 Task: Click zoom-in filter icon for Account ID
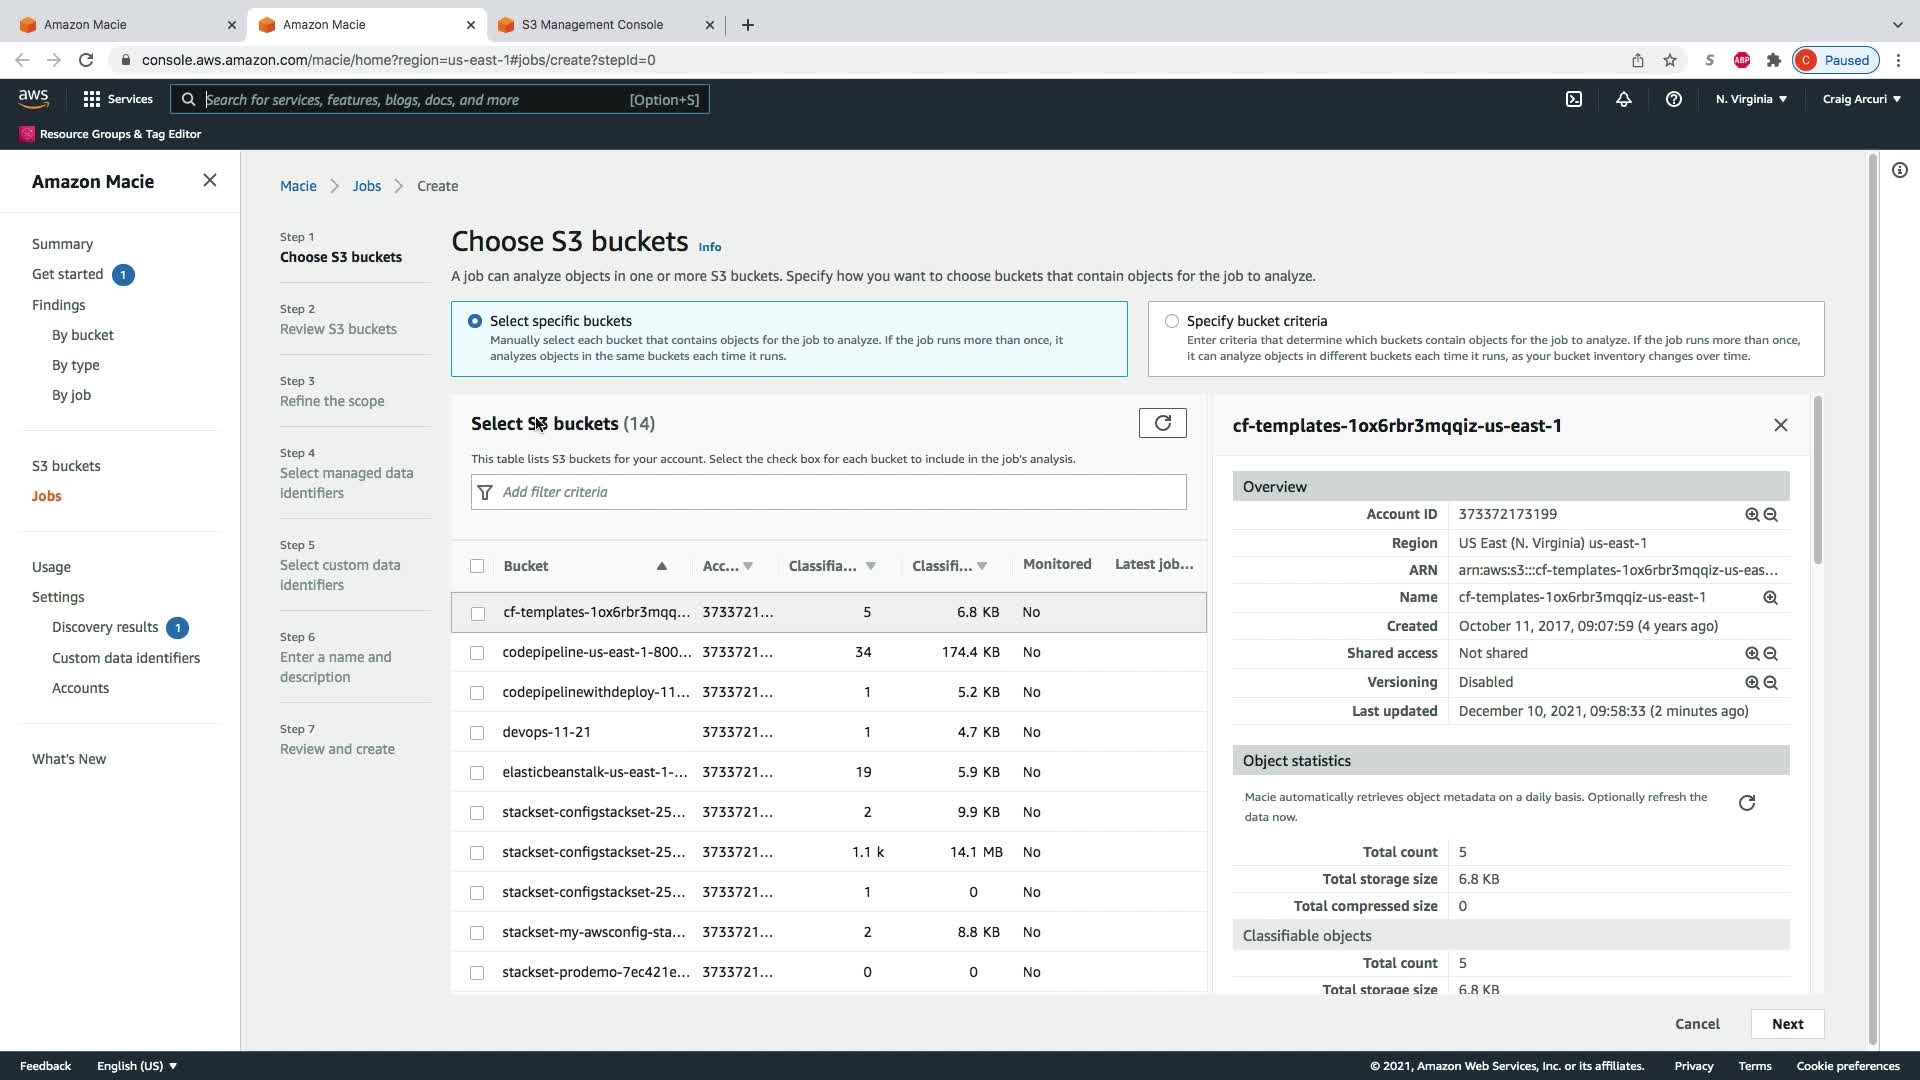click(x=1752, y=515)
